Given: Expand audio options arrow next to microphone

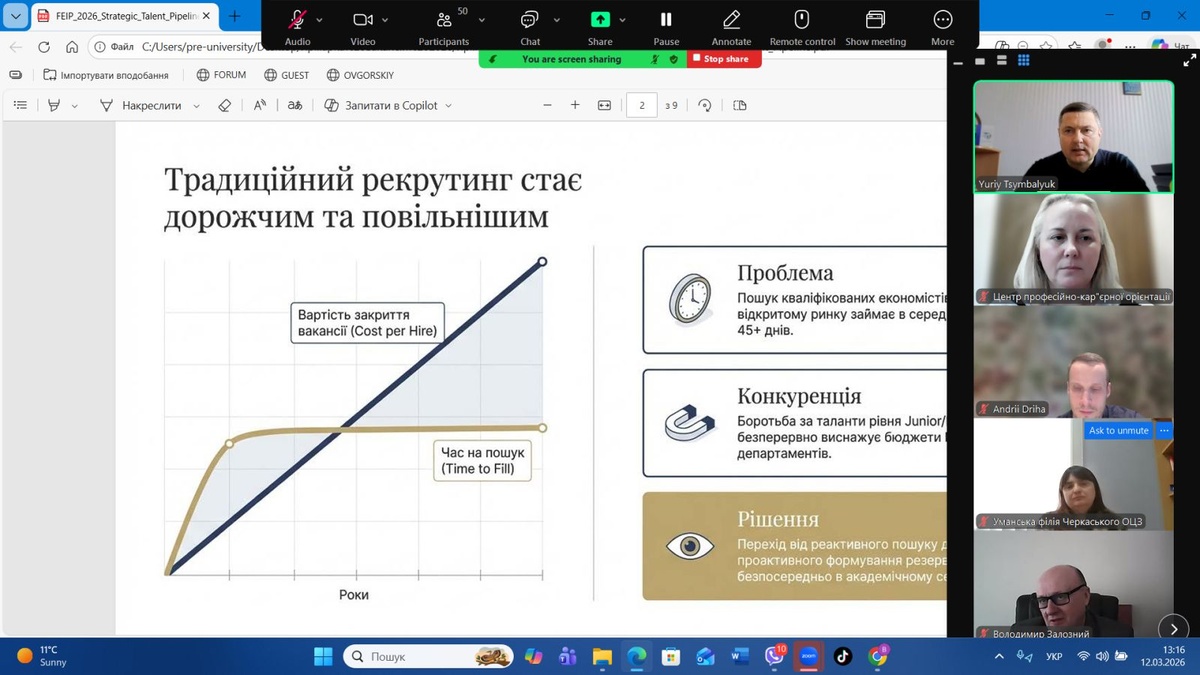Looking at the screenshot, I should pos(320,20).
